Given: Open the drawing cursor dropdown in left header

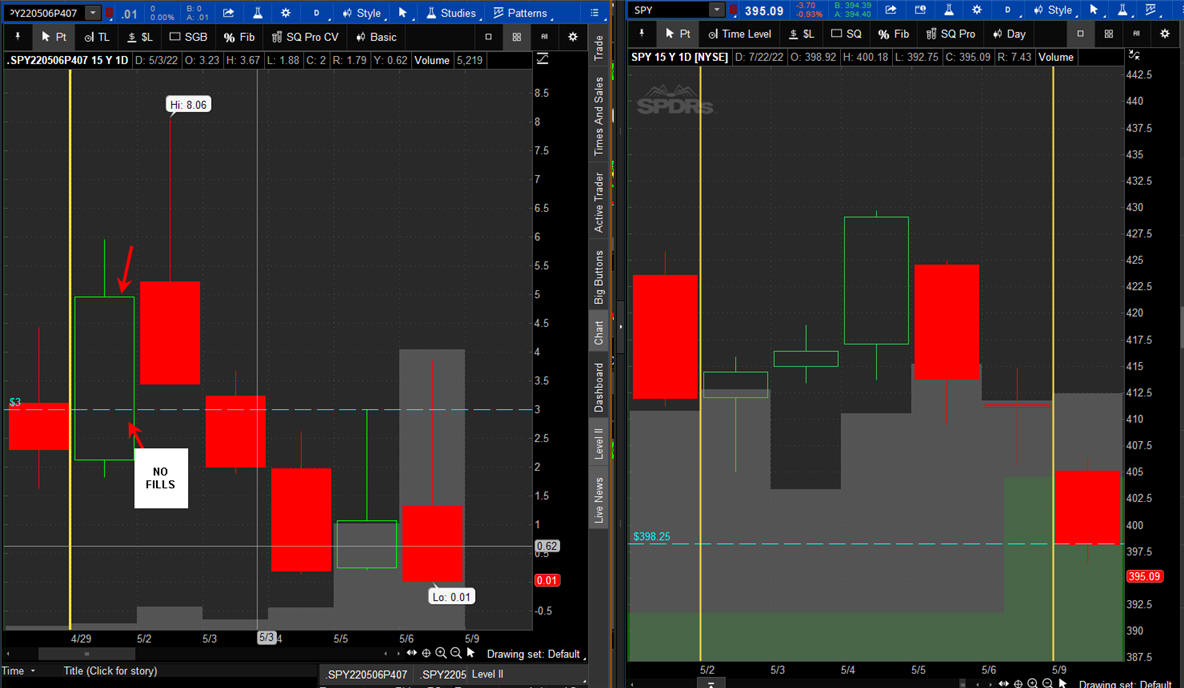Looking at the screenshot, I should click(x=402, y=13).
